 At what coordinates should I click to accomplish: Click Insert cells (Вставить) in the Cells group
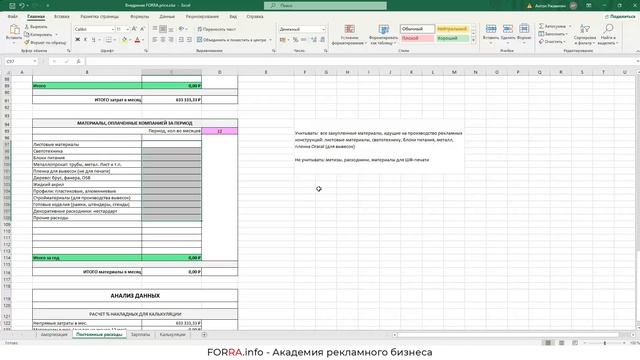tap(491, 32)
